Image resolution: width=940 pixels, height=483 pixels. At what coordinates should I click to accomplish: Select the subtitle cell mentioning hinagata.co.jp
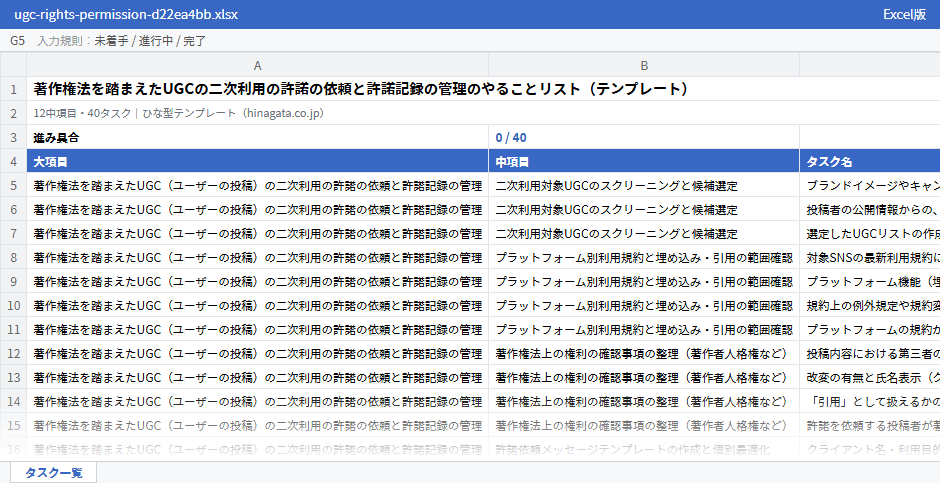483,113
